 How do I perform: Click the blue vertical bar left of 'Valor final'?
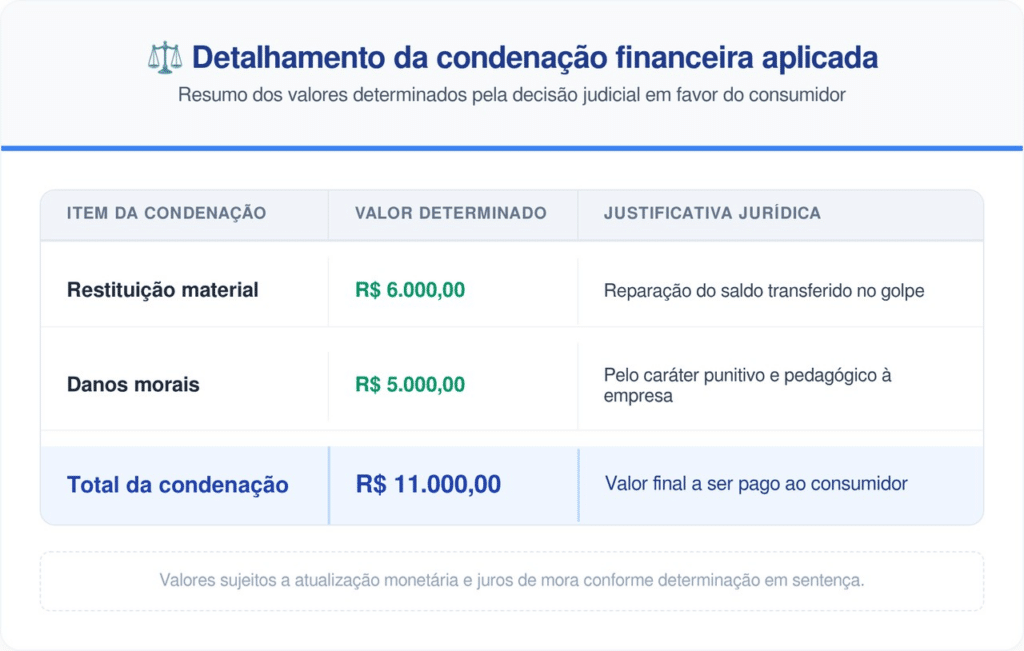pyautogui.click(x=578, y=485)
